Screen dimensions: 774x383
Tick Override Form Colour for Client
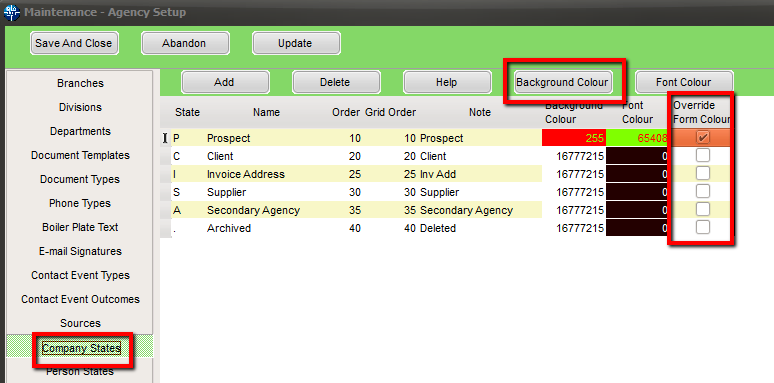[702, 155]
